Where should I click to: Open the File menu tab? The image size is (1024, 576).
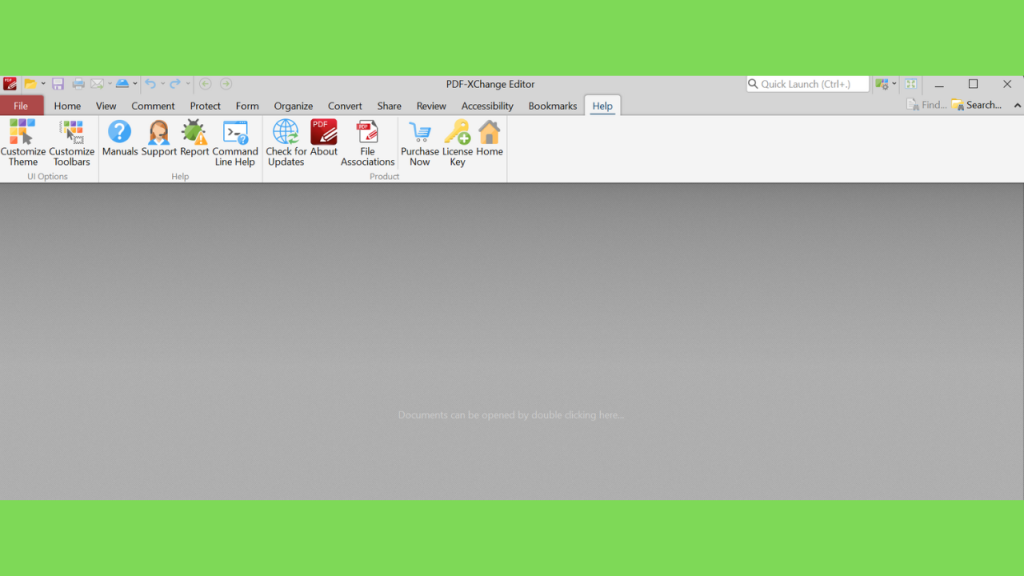pyautogui.click(x=21, y=106)
